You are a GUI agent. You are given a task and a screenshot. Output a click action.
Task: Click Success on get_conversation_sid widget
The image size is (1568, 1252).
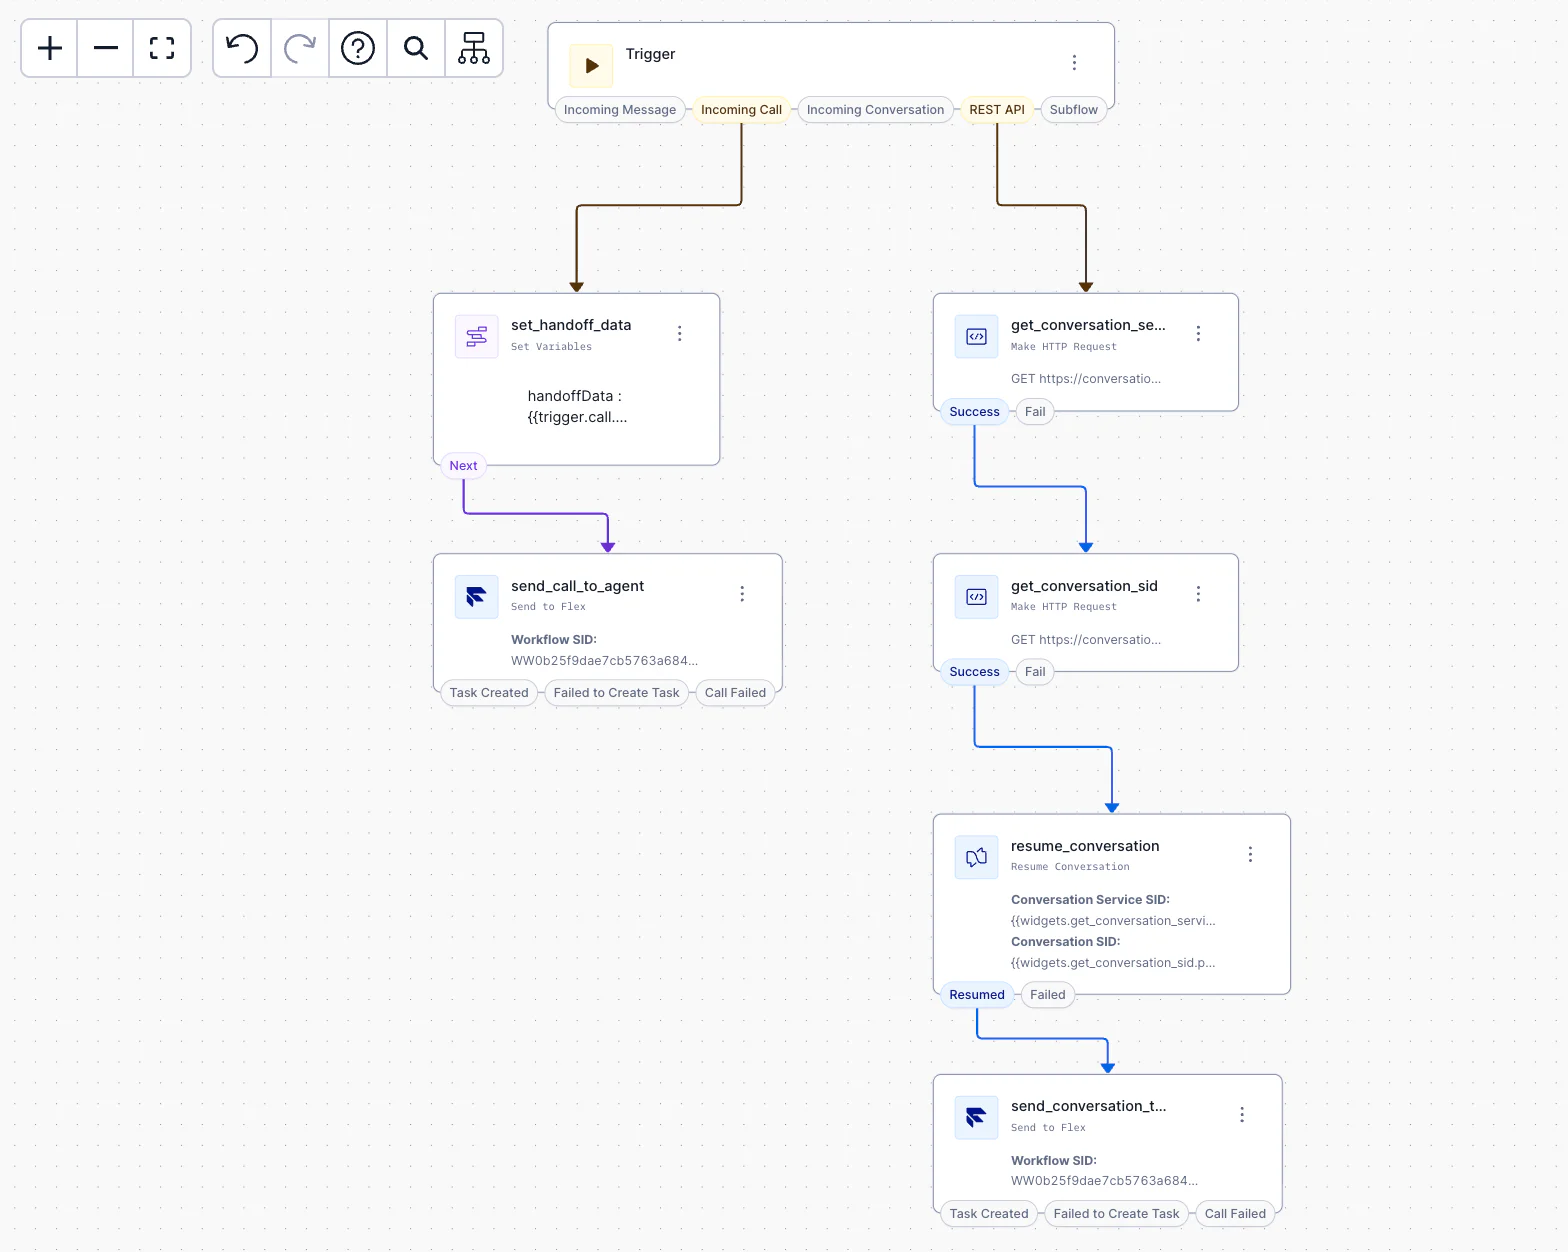pyautogui.click(x=974, y=672)
